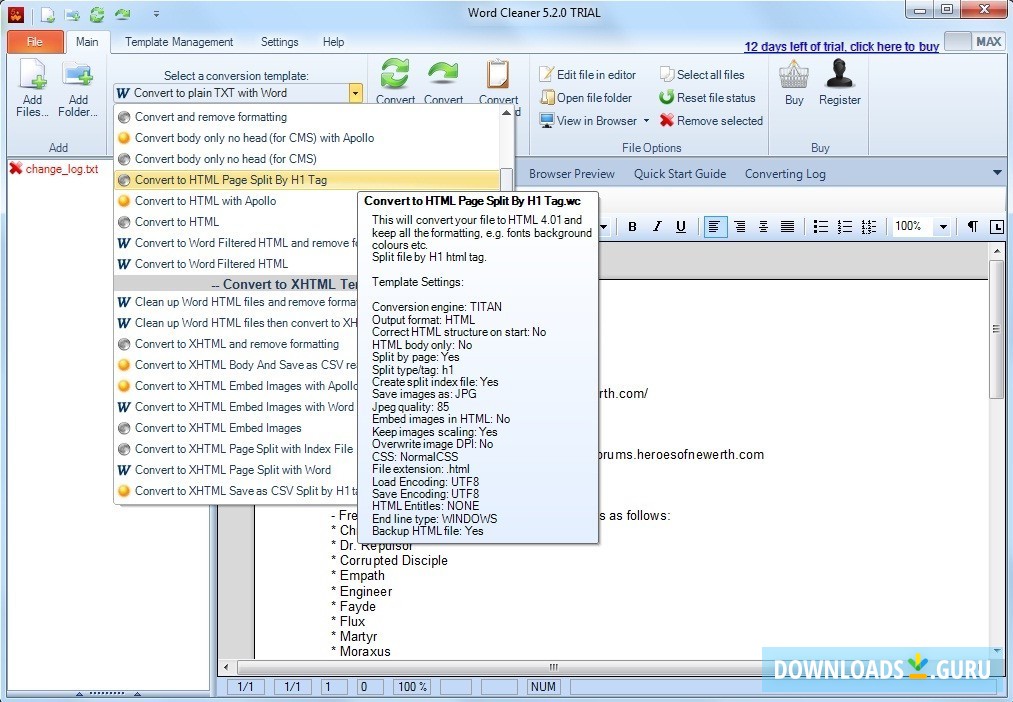Choose Convert to Word Filtered HTML template
This screenshot has width=1013, height=702.
[236, 263]
